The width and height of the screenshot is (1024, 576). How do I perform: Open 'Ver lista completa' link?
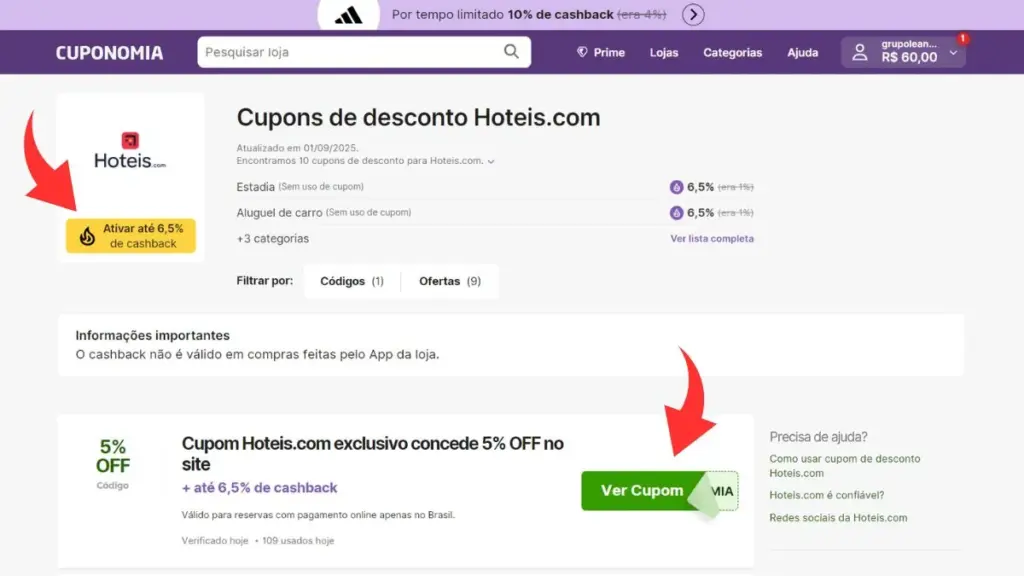coord(712,239)
